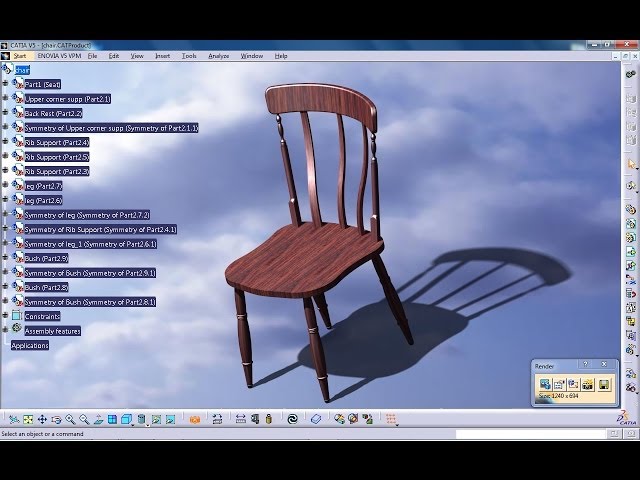
Task: Click the Hide/Show icon
Action: pyautogui.click(x=156, y=419)
